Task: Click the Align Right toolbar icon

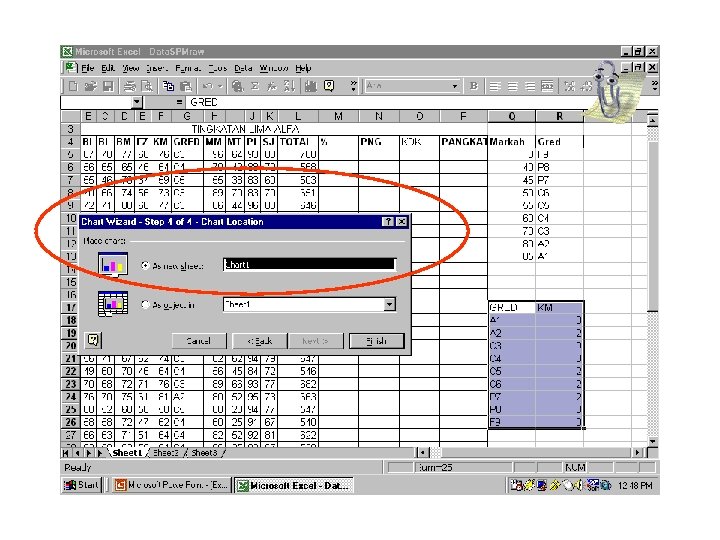Action: coord(530,86)
